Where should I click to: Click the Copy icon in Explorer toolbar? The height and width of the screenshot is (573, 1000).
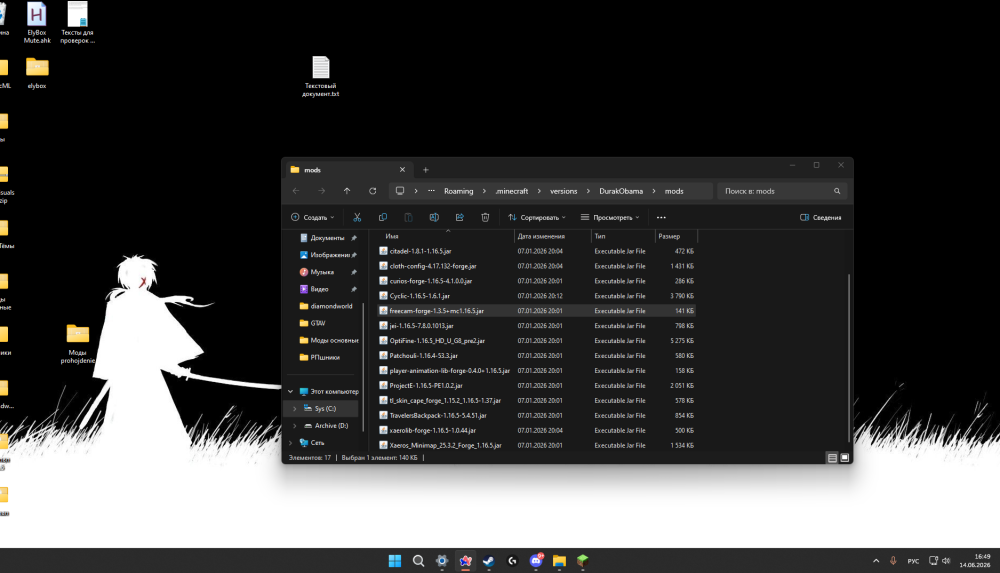(383, 218)
